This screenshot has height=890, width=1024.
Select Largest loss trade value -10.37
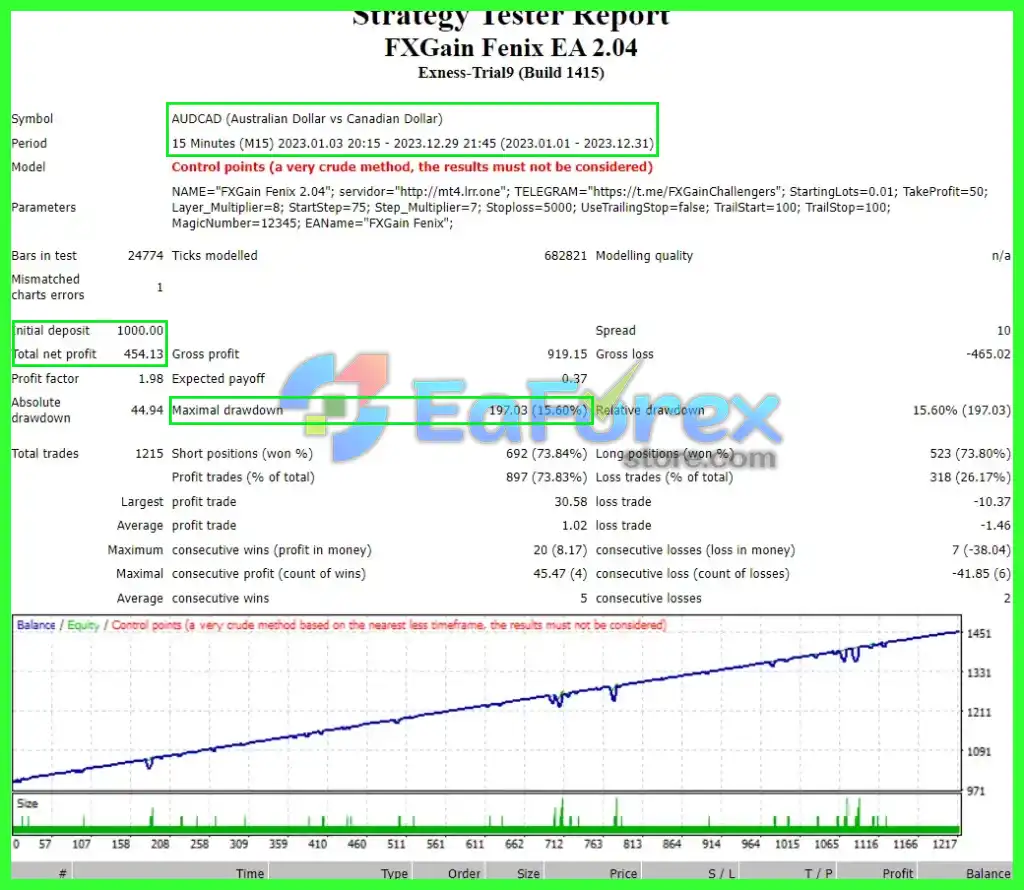[x=991, y=501]
